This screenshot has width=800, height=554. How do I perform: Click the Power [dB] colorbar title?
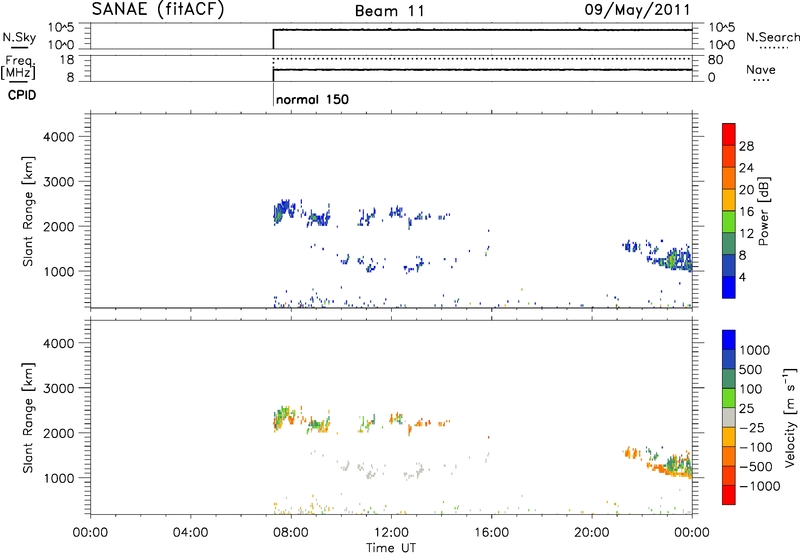pos(764,211)
